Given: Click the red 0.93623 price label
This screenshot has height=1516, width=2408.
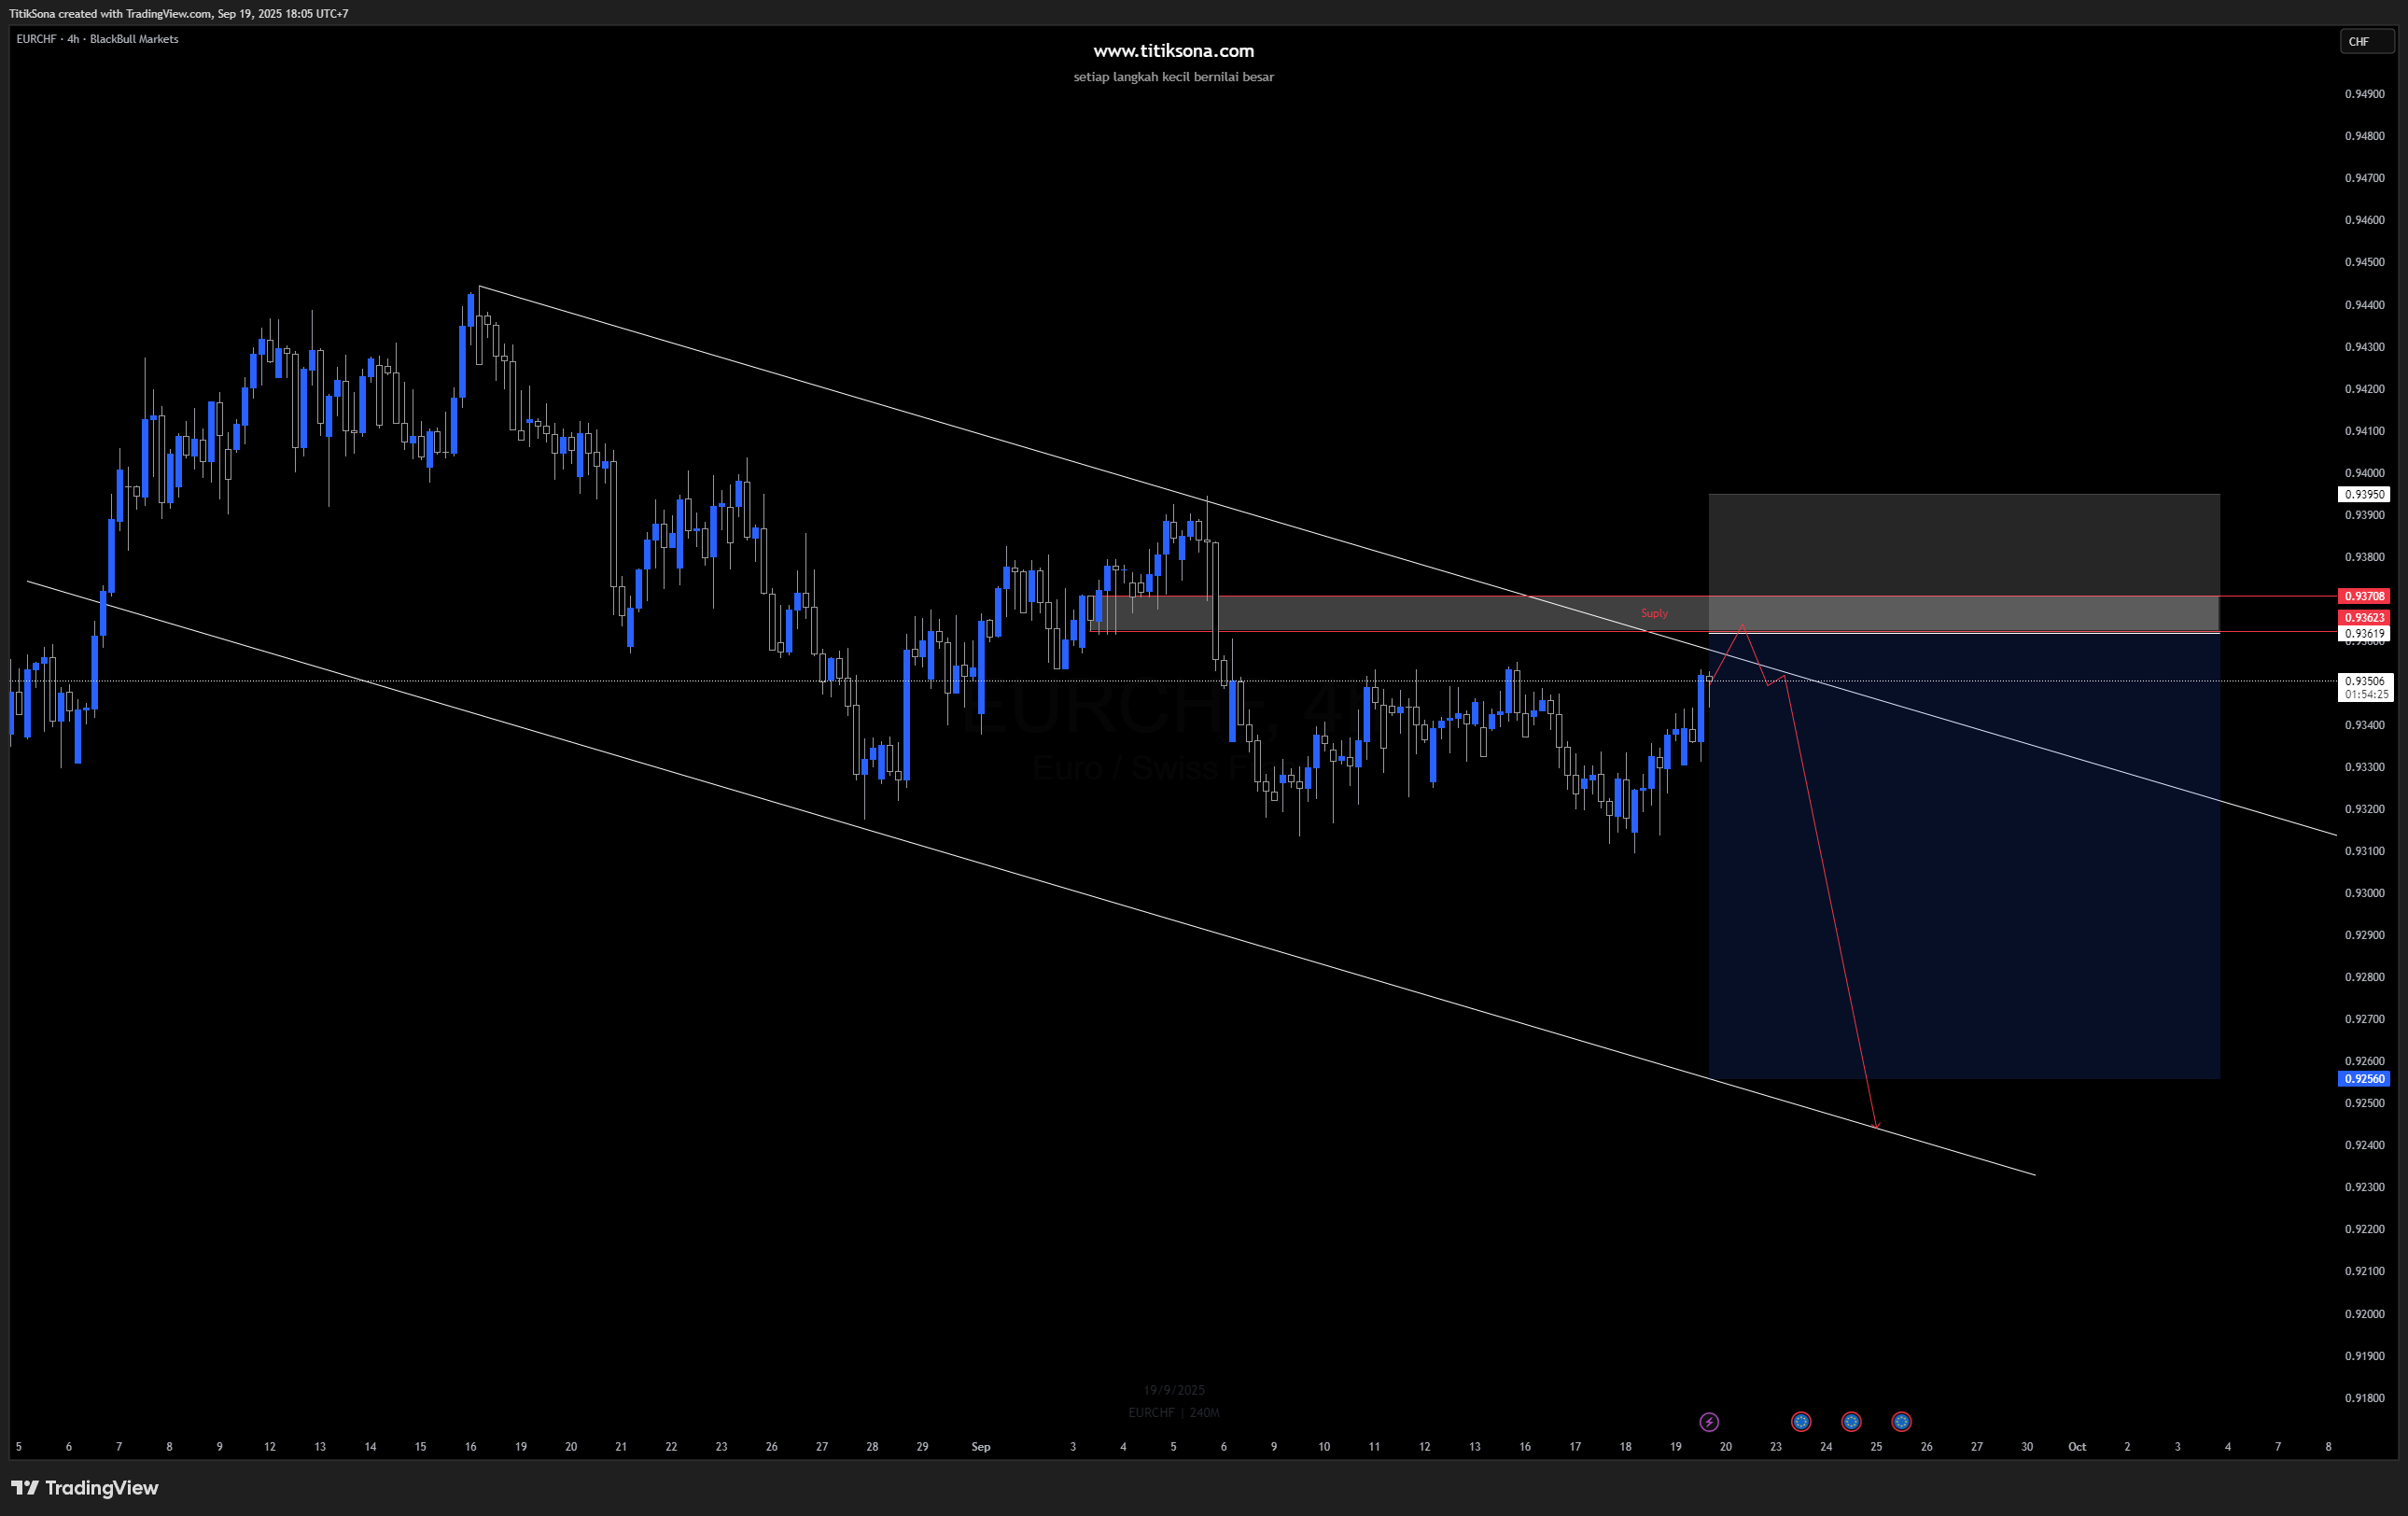Looking at the screenshot, I should click(x=2364, y=617).
